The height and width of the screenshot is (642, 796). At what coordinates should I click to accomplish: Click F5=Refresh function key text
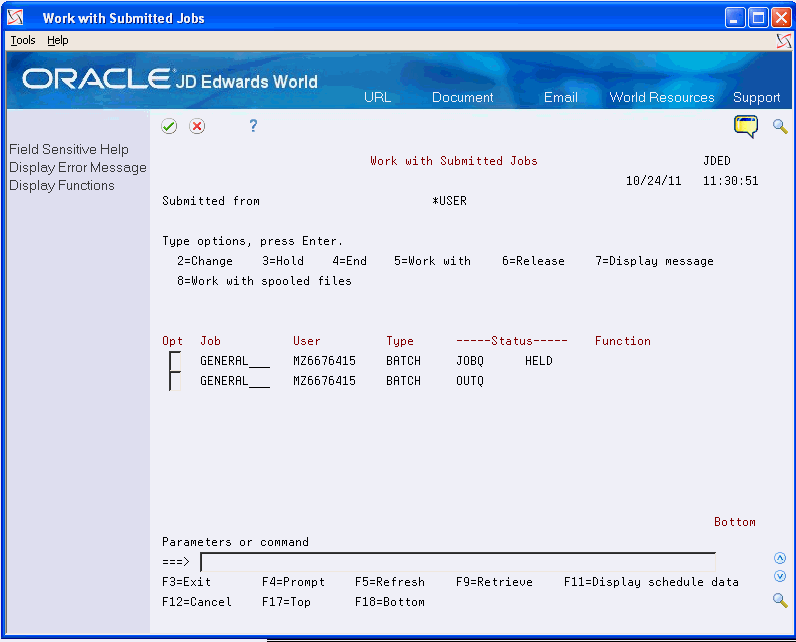tap(390, 582)
